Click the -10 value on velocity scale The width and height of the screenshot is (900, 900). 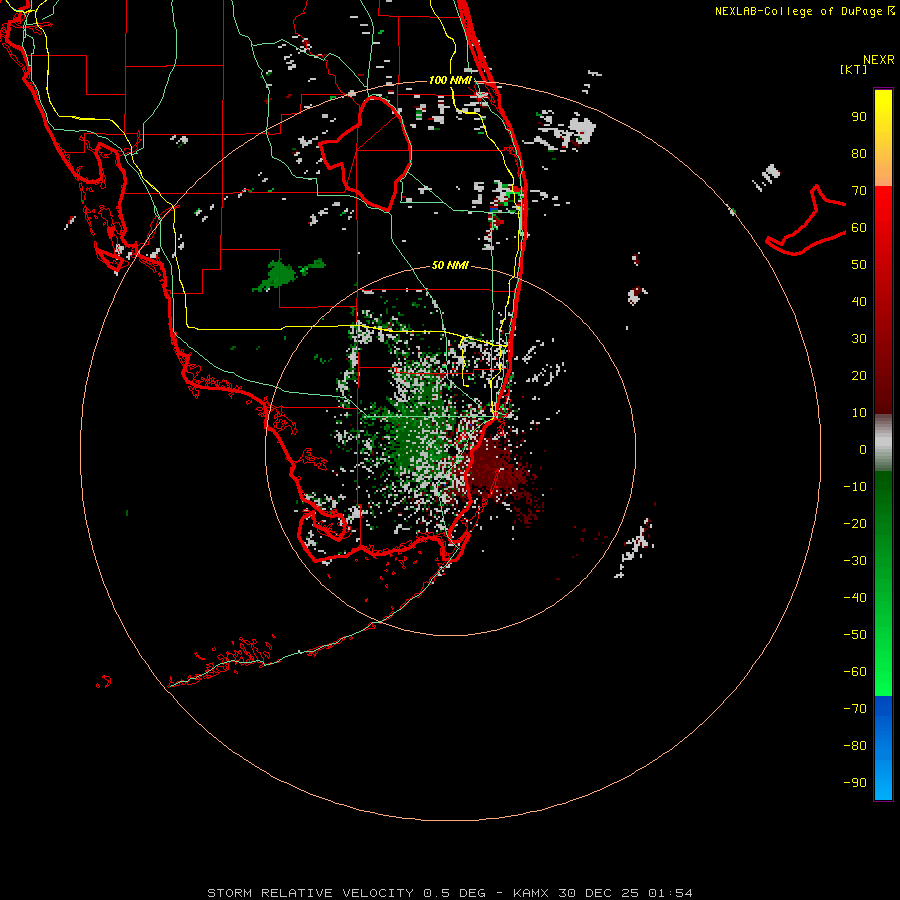click(855, 487)
